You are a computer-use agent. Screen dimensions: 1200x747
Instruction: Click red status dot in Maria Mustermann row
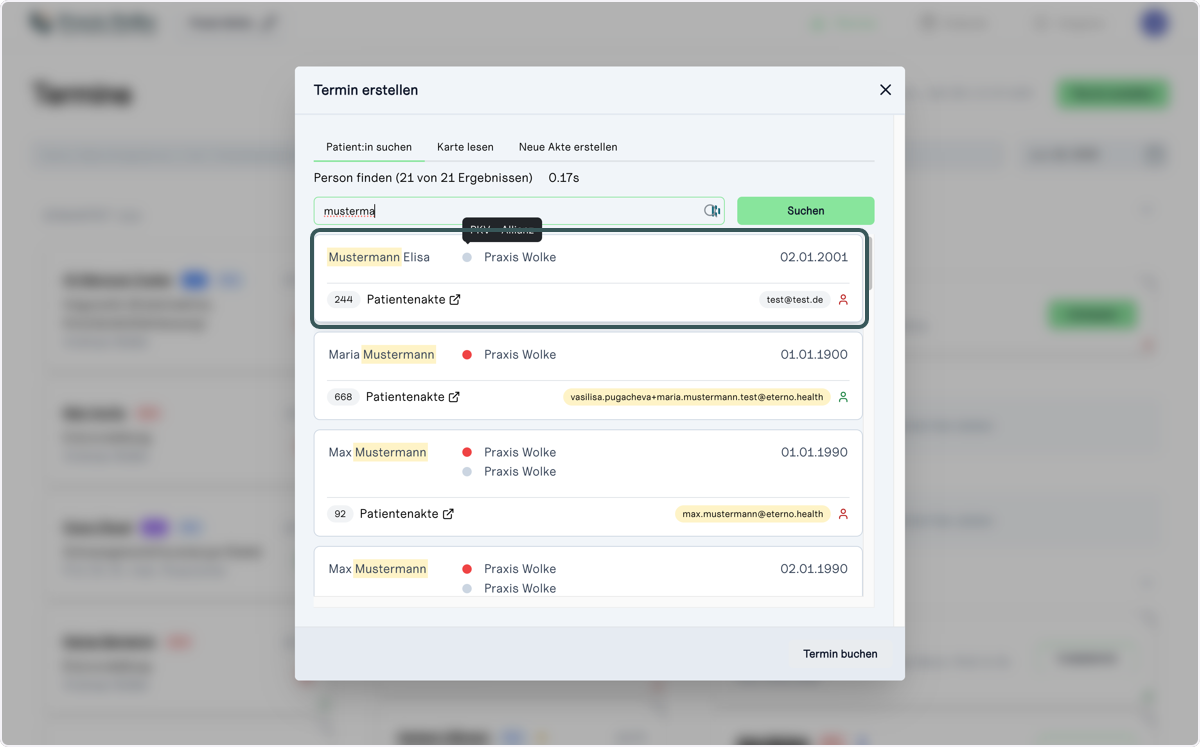click(467, 355)
